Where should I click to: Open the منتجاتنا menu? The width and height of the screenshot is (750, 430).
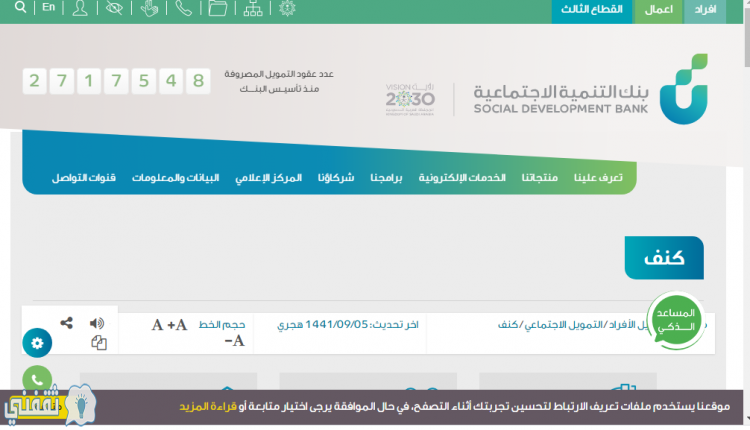point(540,177)
